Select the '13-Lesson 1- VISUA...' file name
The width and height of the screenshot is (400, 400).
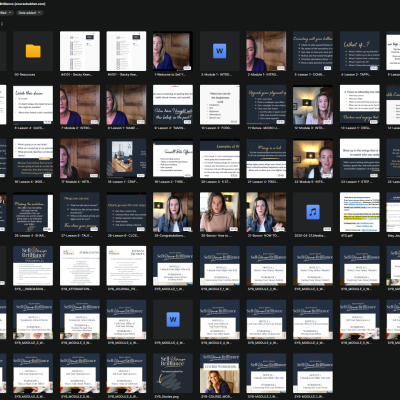pos(355,128)
